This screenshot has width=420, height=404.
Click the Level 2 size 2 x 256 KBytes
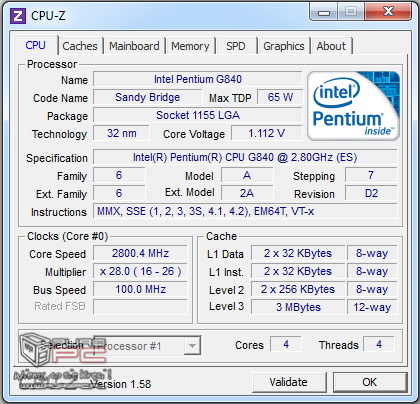298,289
